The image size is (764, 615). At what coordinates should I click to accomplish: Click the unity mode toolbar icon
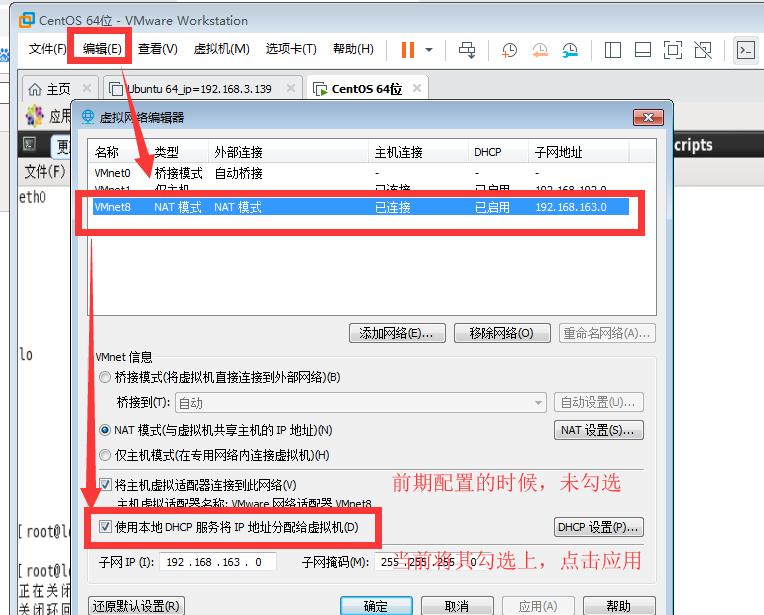pyautogui.click(x=703, y=50)
